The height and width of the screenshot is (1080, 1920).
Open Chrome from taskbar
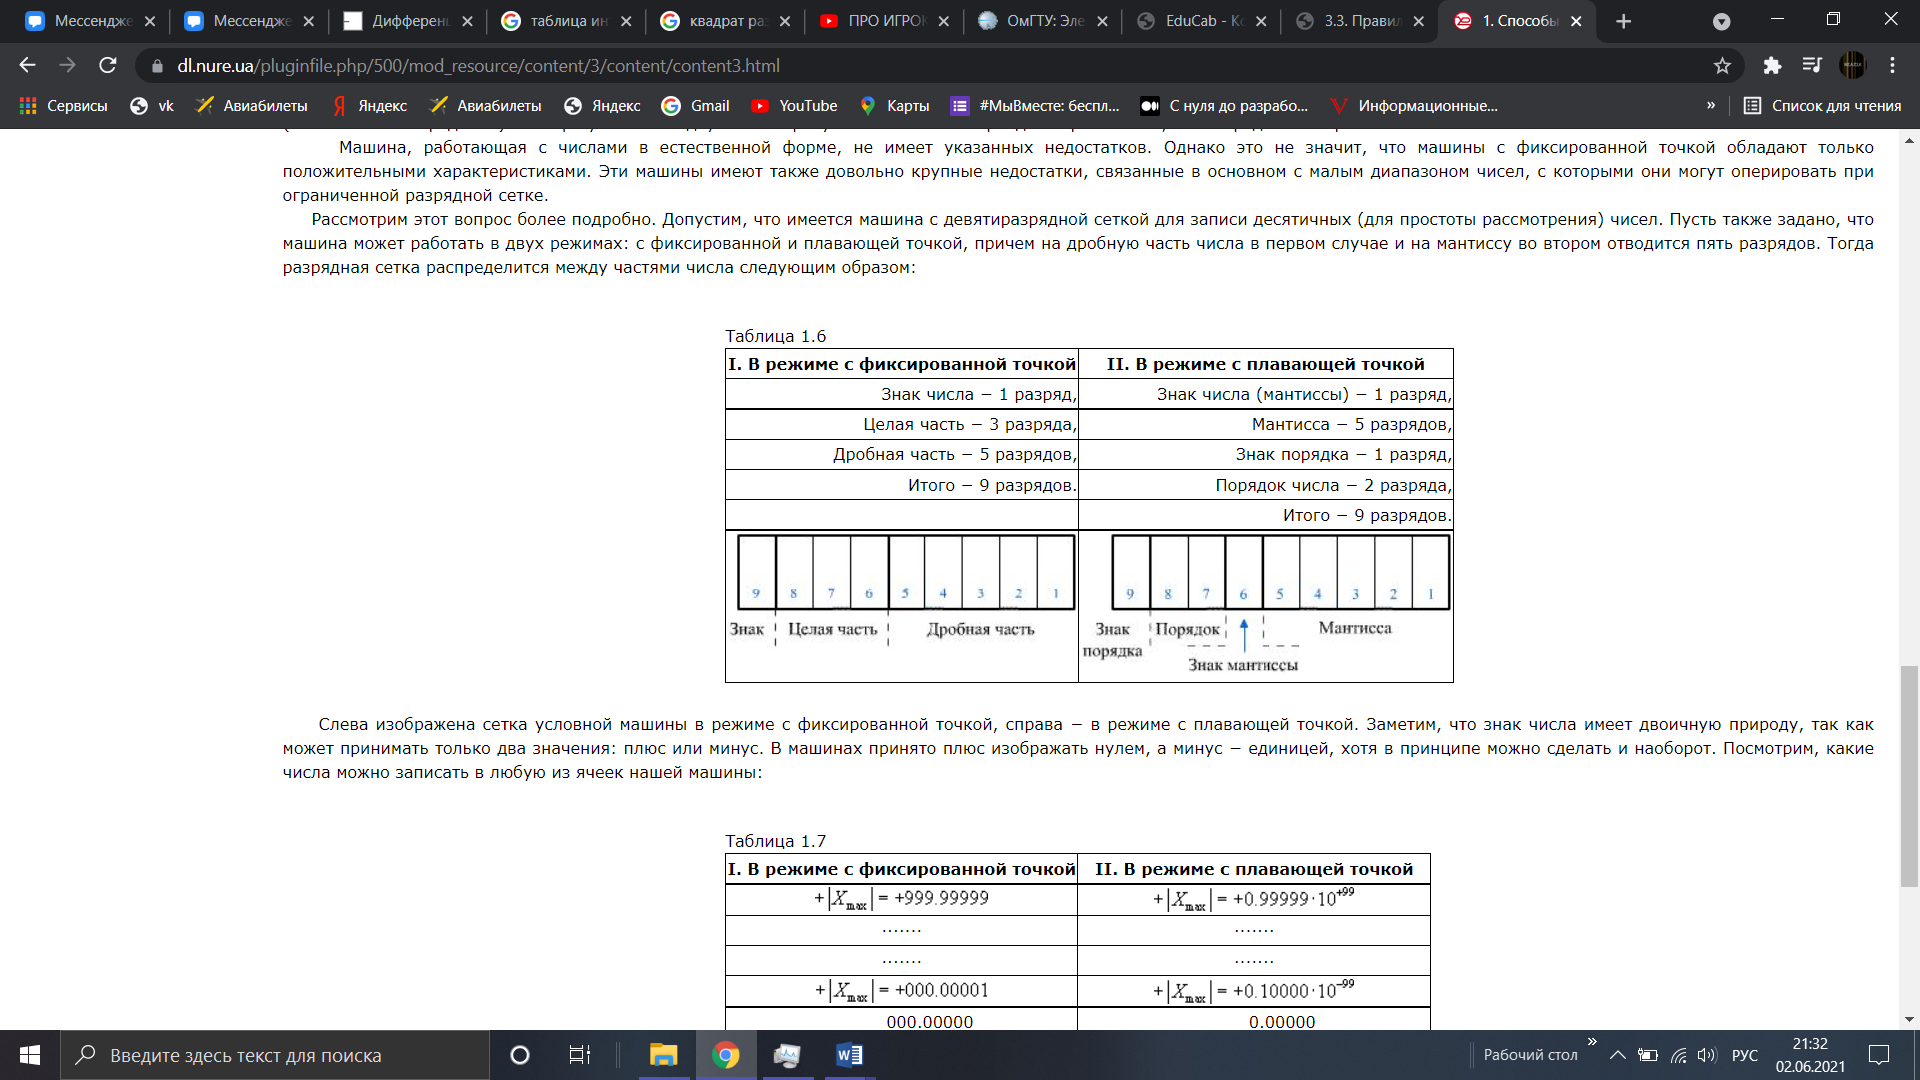pyautogui.click(x=726, y=1055)
